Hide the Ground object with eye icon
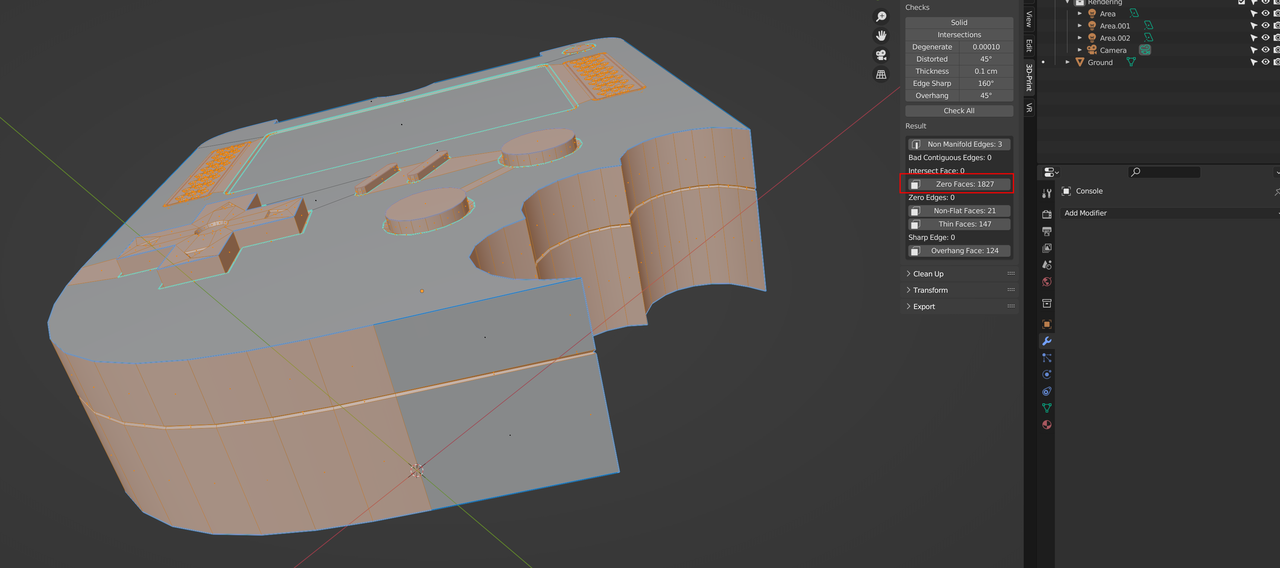 [x=1265, y=62]
